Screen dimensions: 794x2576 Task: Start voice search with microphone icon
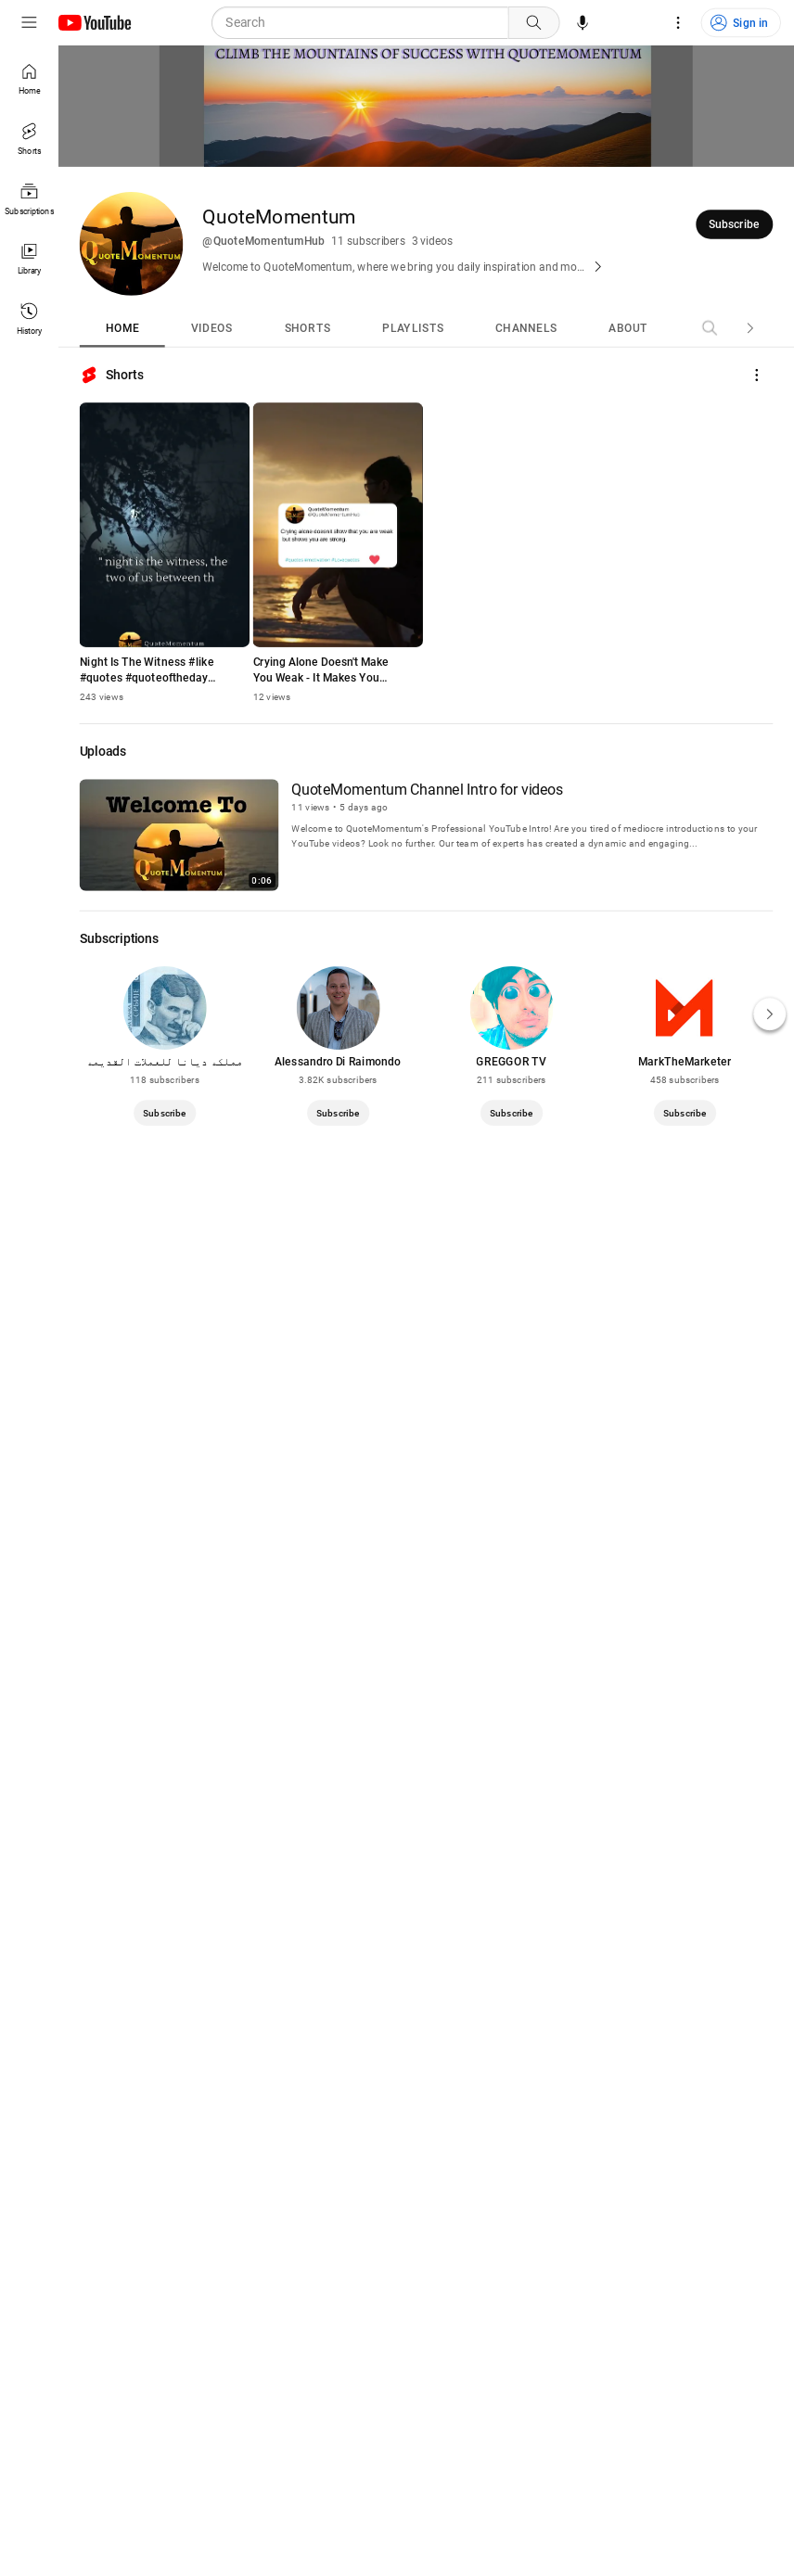[x=582, y=22]
